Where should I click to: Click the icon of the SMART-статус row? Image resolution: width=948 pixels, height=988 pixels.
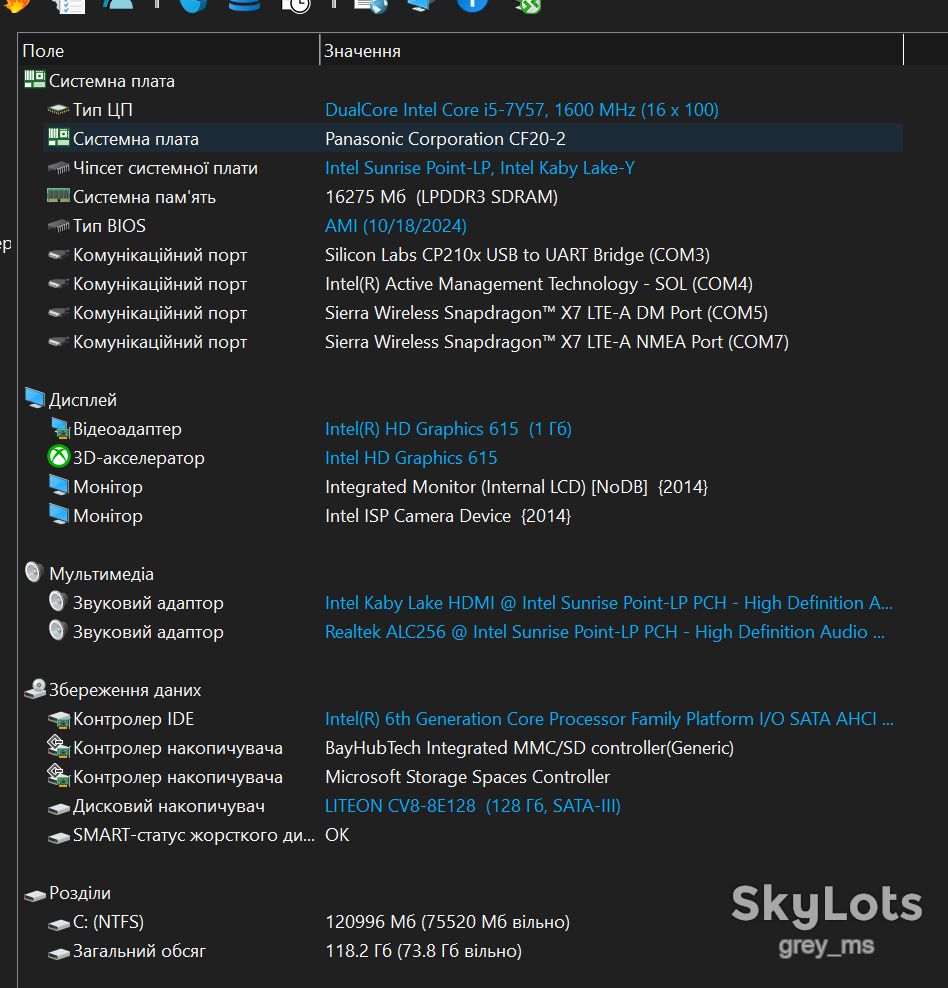[59, 837]
